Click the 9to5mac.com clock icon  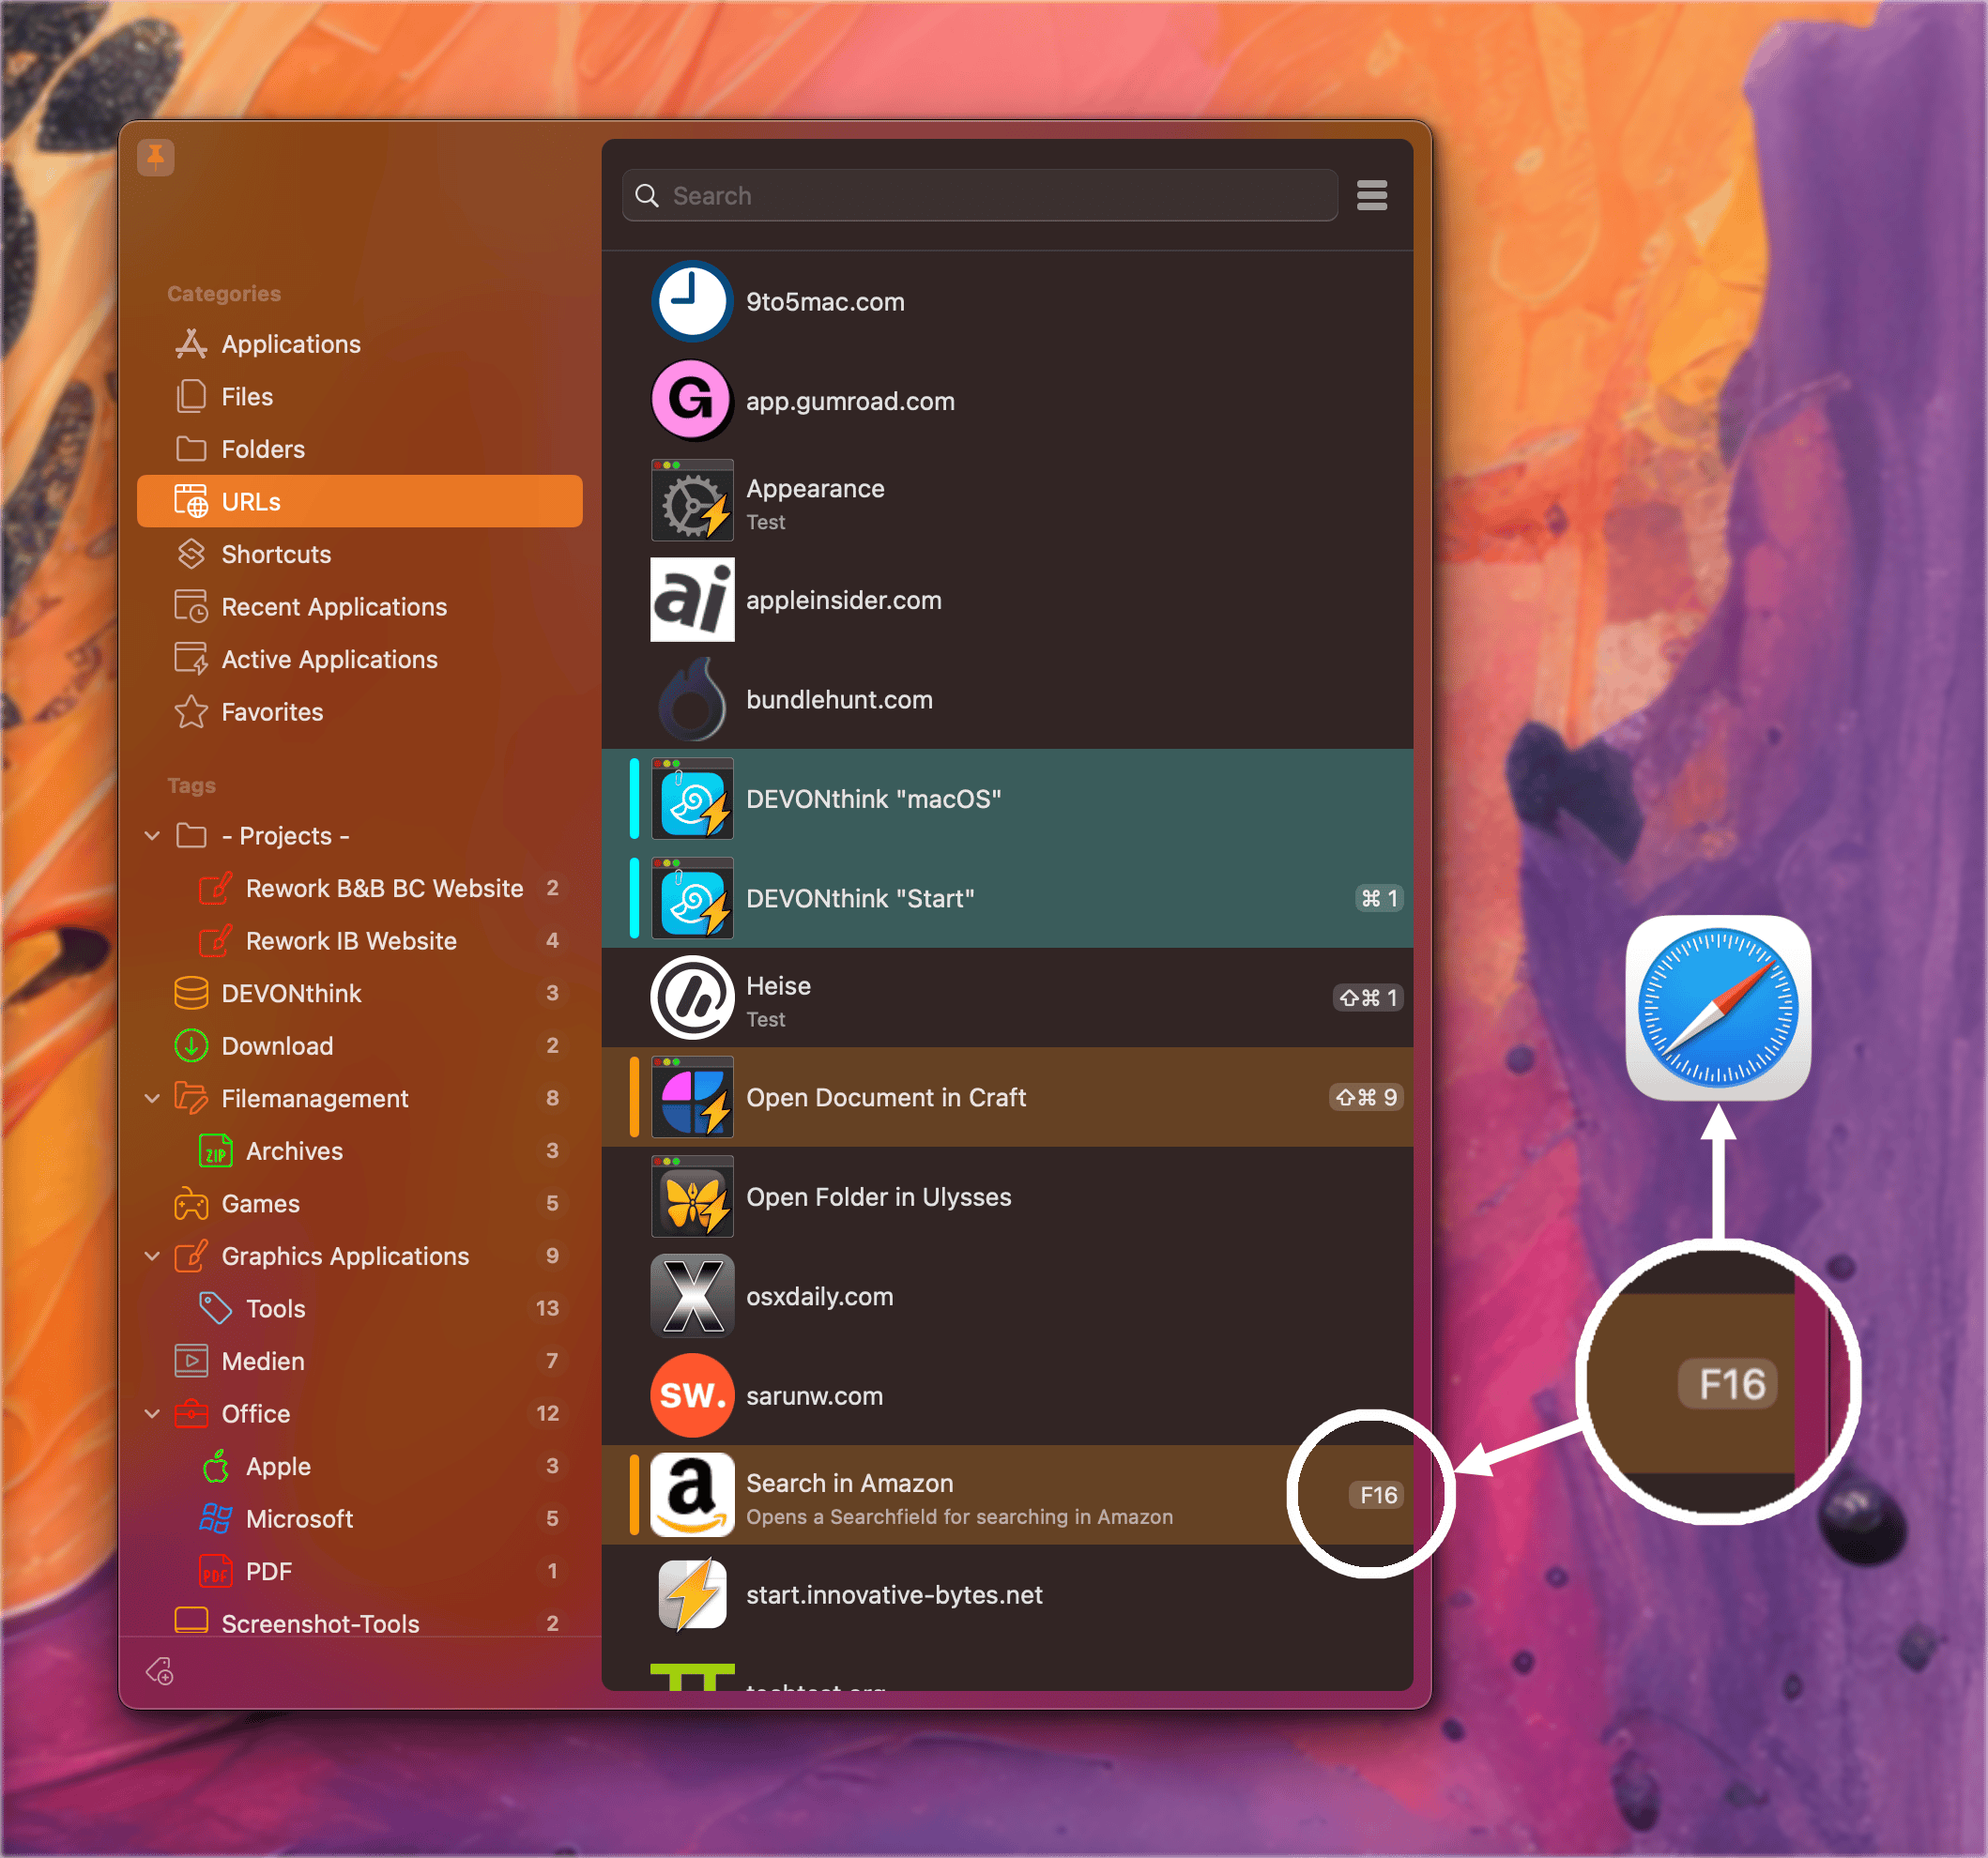692,301
